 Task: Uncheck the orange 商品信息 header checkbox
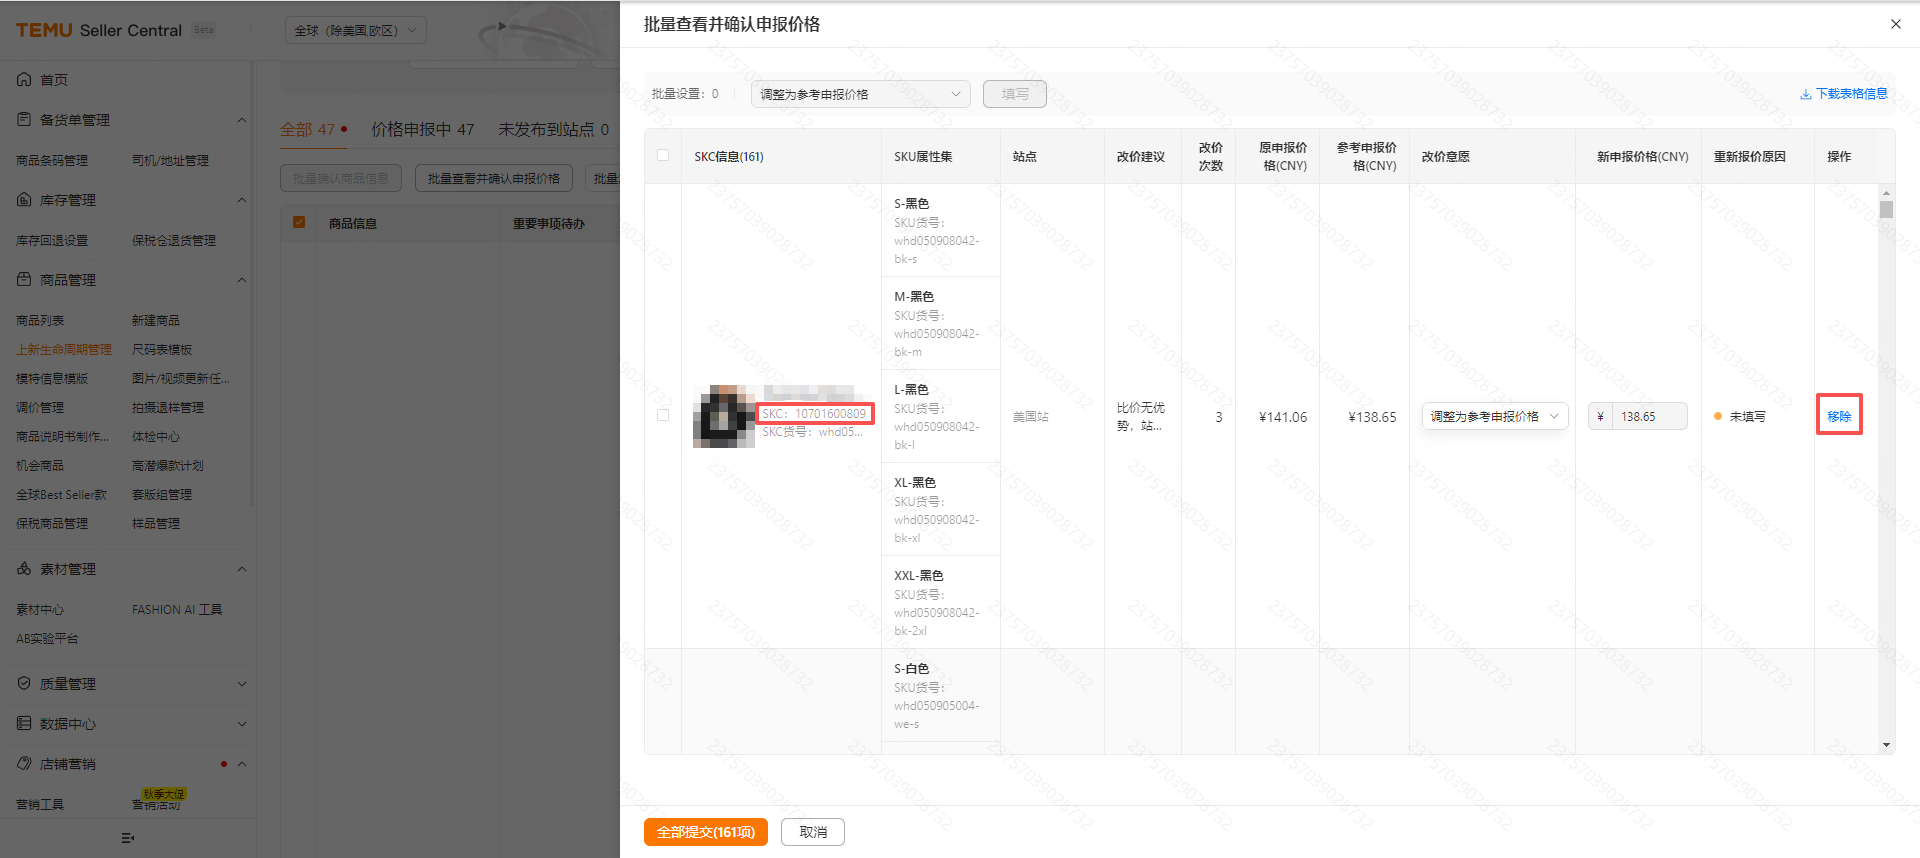click(x=299, y=222)
